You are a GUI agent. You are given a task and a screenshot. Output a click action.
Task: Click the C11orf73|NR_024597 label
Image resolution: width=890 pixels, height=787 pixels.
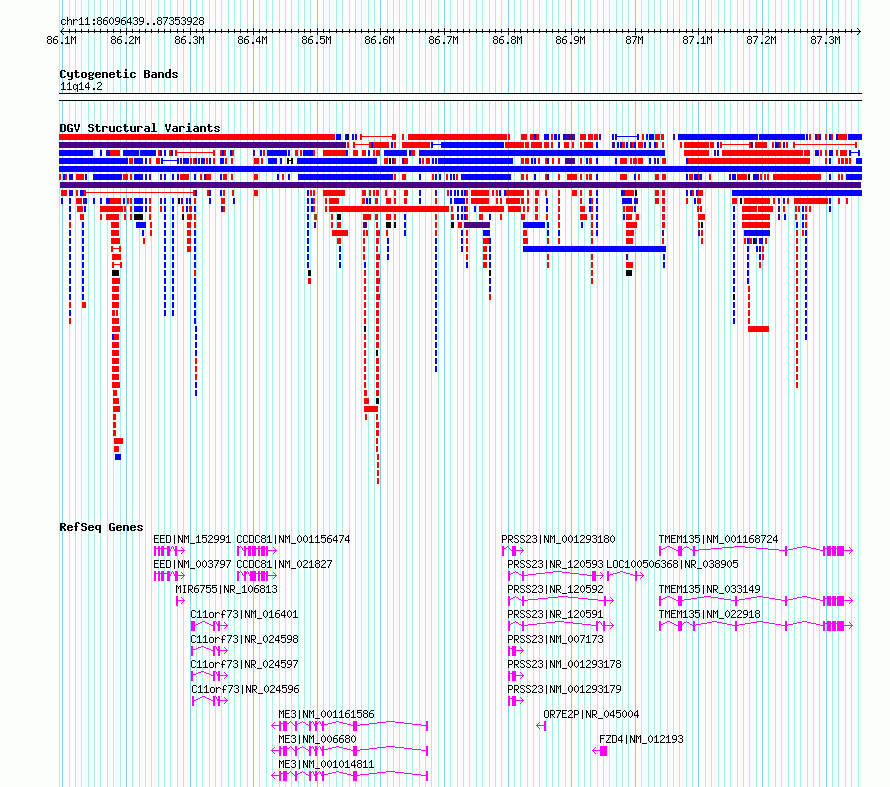click(x=244, y=664)
